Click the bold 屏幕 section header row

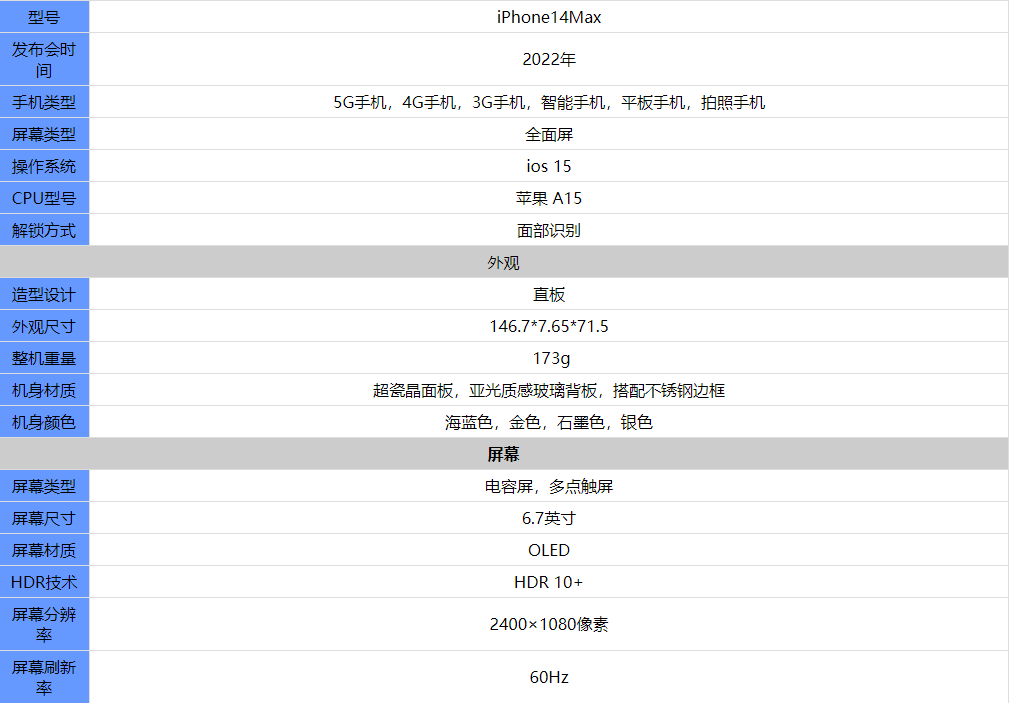(x=504, y=454)
